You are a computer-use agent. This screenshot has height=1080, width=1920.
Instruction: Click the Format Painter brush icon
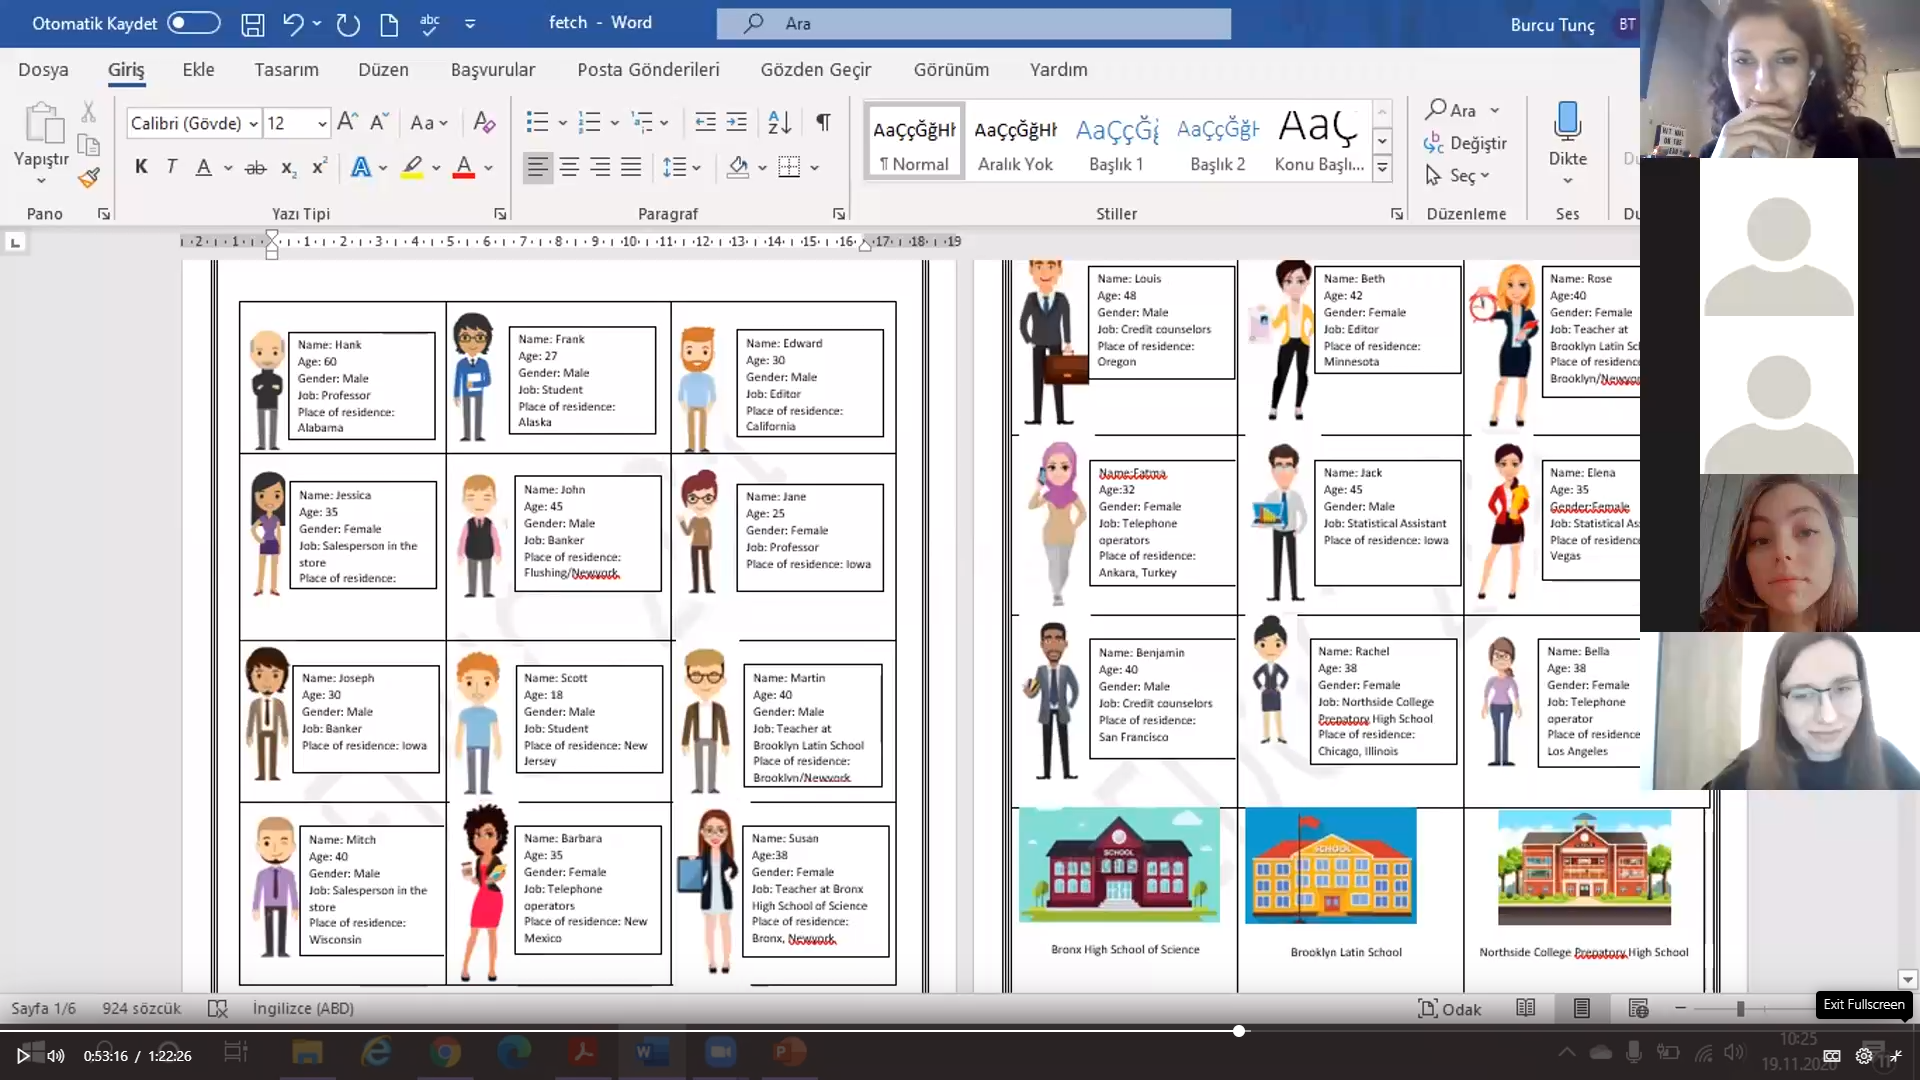click(x=89, y=178)
